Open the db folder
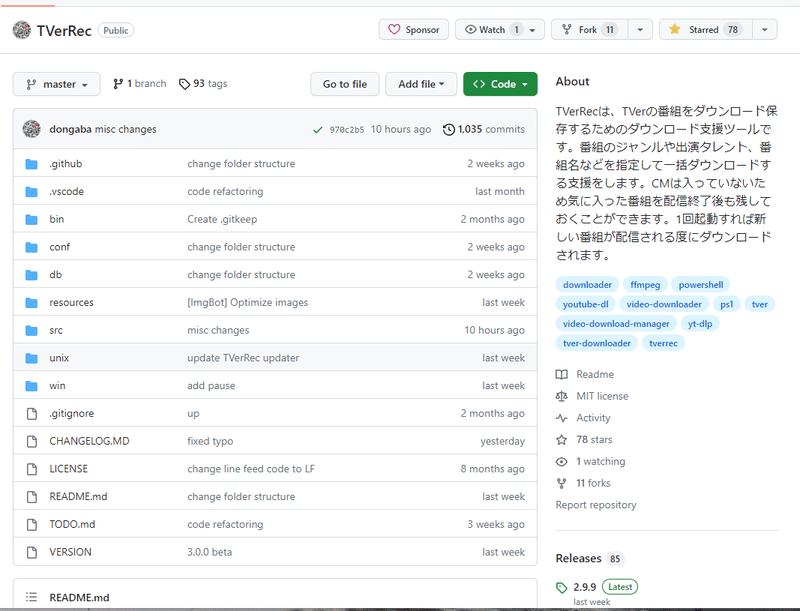Screen dimensions: 800x611 (56, 275)
